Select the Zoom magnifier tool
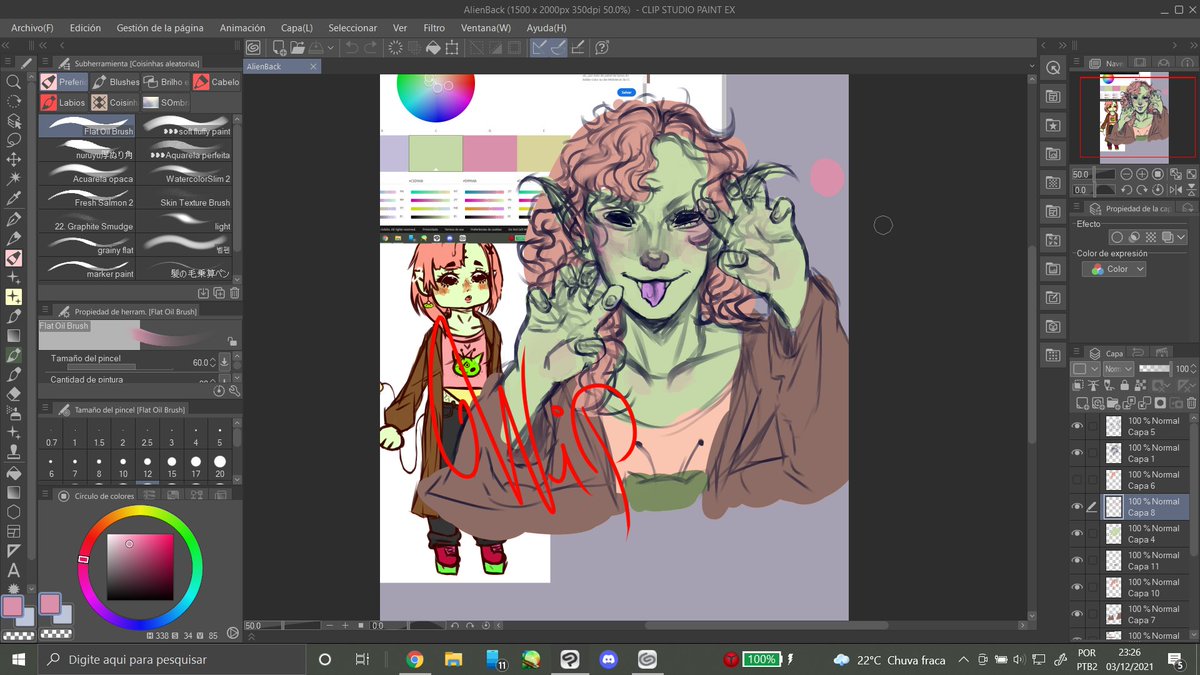The image size is (1200, 675). 14,82
